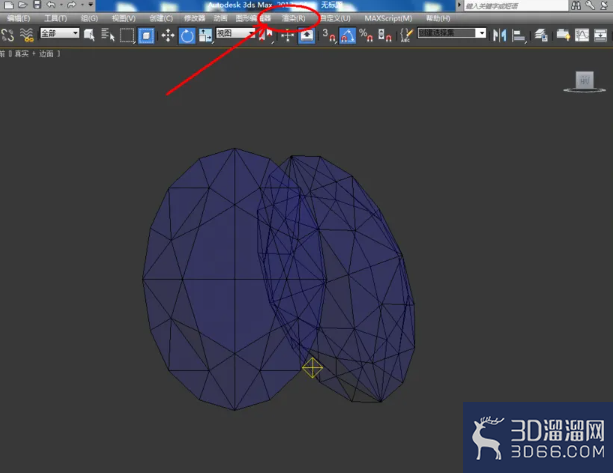Open the 组(G) menu

[x=89, y=18]
